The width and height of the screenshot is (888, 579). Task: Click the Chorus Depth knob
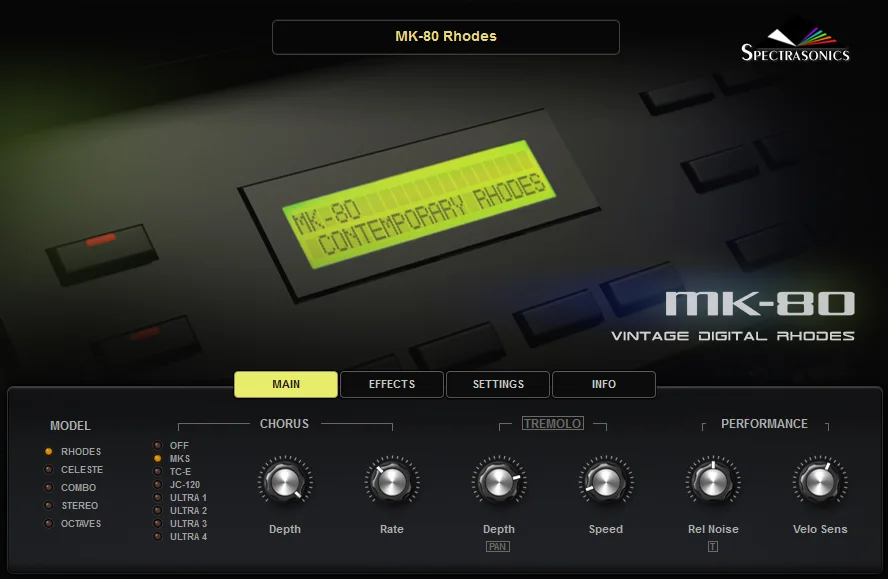tap(285, 482)
